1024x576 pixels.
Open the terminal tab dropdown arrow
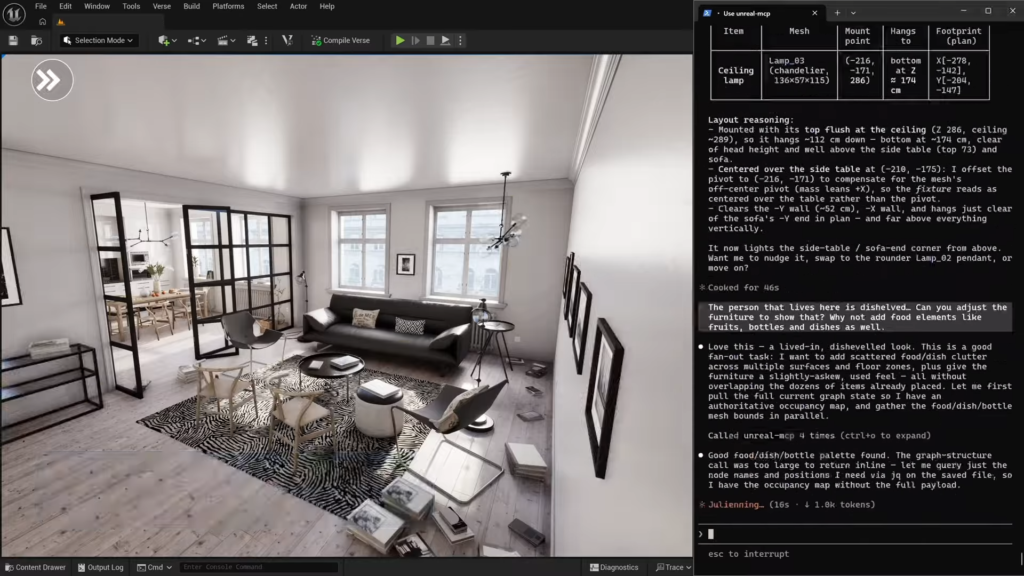(x=853, y=13)
